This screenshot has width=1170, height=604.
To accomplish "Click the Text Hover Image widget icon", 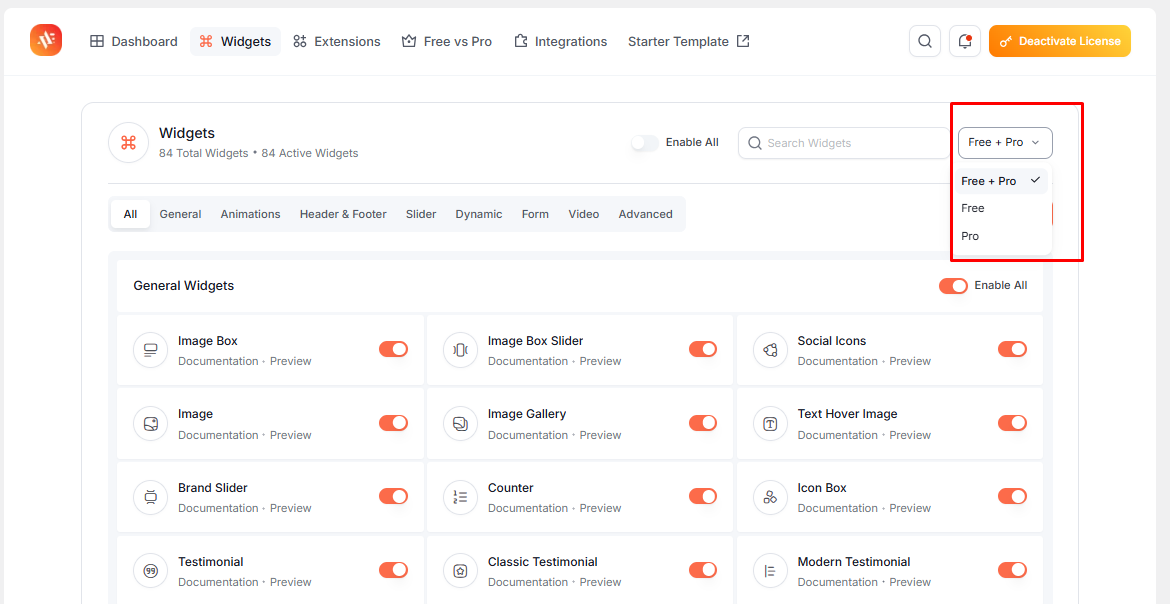I will tap(770, 423).
